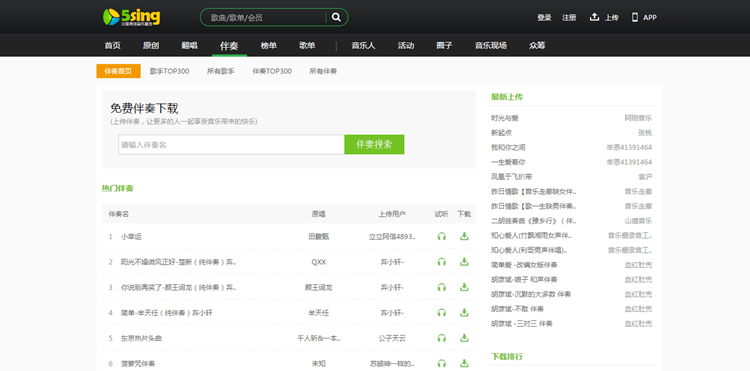Download 简单-牟天任 accompaniment via download icon
This screenshot has height=371, width=750.
464,313
